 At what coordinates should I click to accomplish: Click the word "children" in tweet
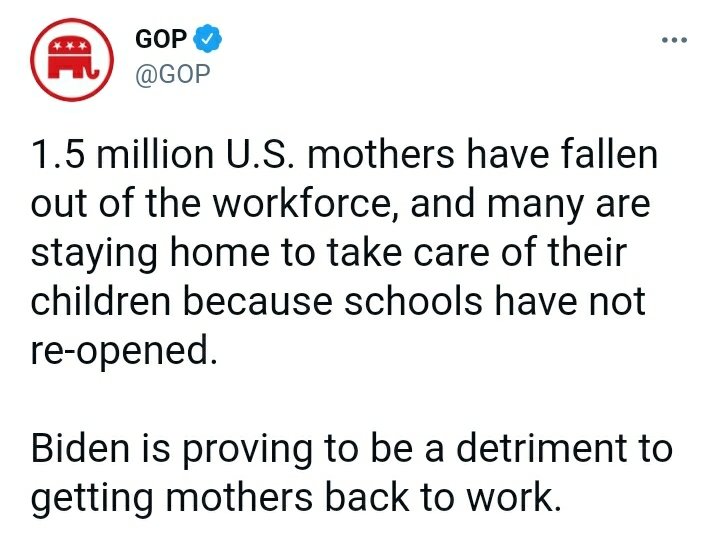101,302
